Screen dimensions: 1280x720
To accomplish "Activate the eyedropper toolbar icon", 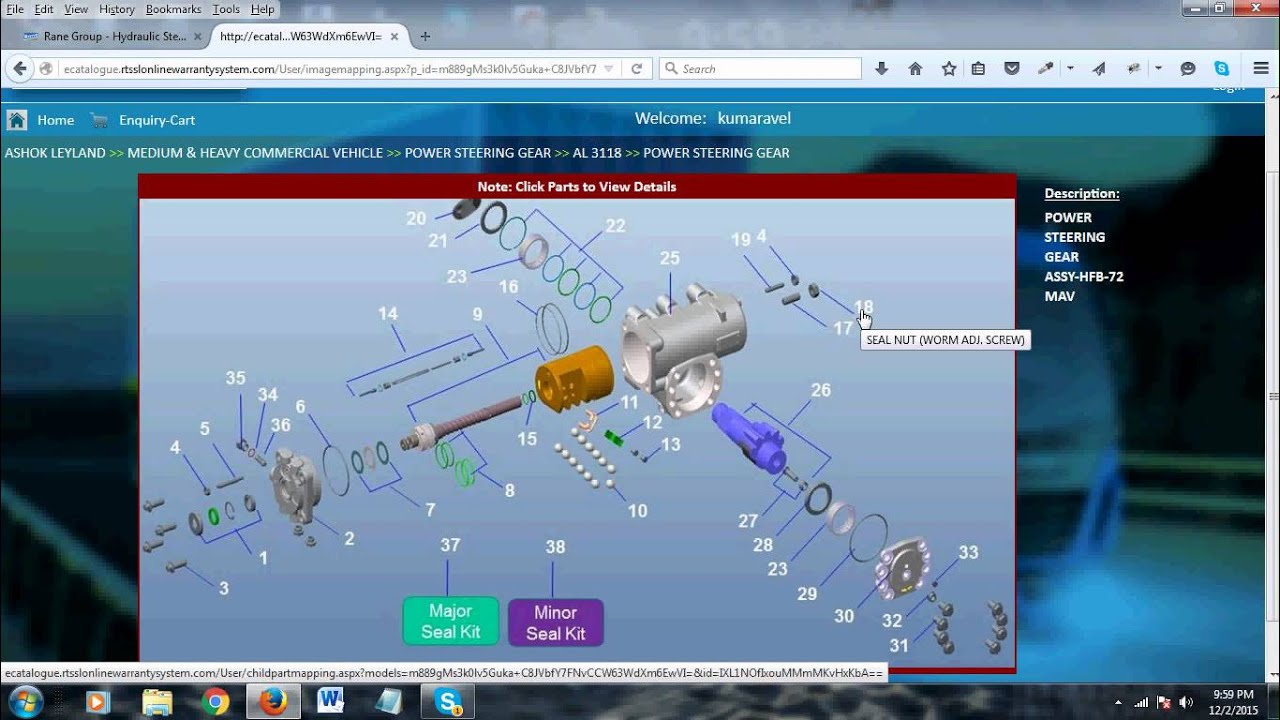I will pyautogui.click(x=1046, y=69).
